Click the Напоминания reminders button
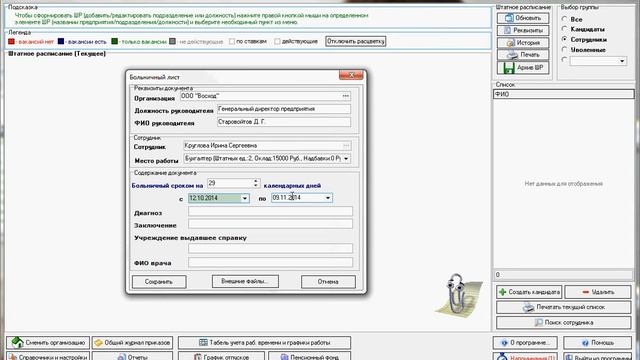The width and height of the screenshot is (640, 360). (x=526, y=356)
